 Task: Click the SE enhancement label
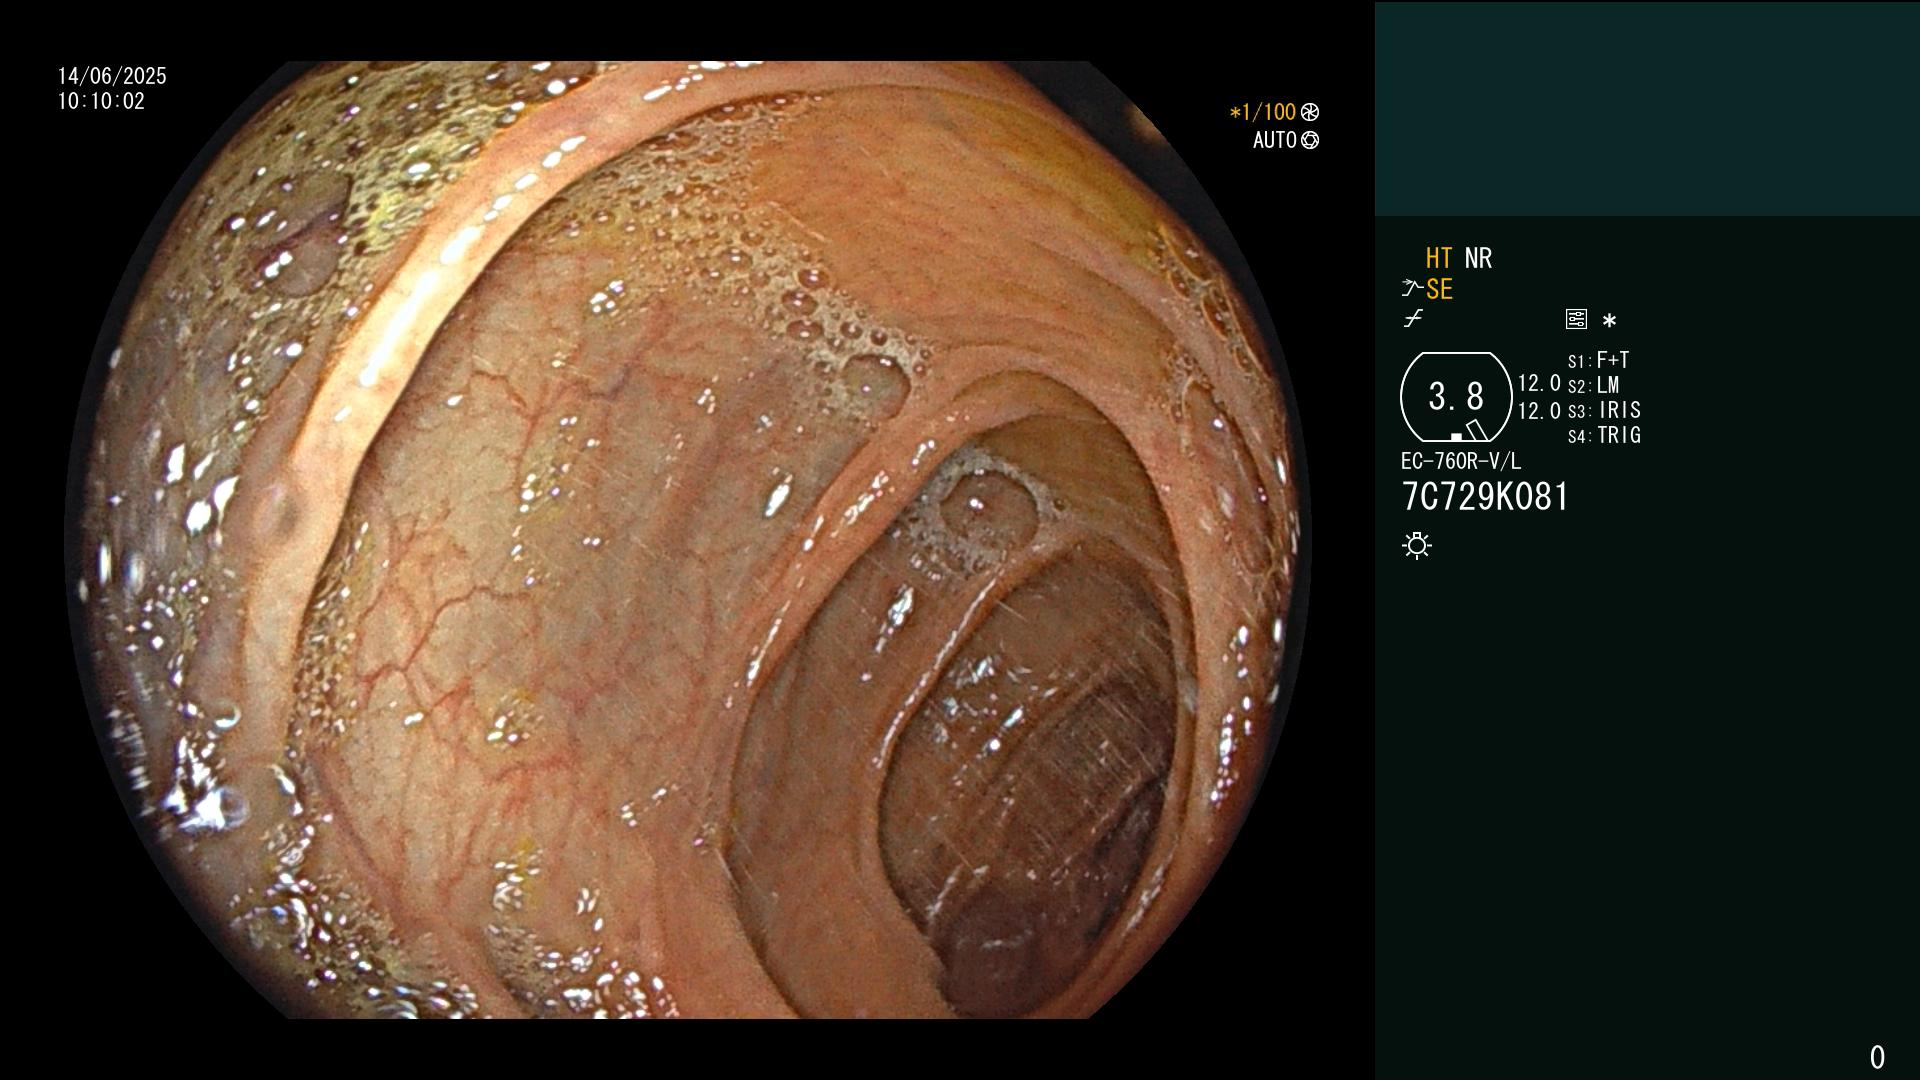pos(1439,289)
